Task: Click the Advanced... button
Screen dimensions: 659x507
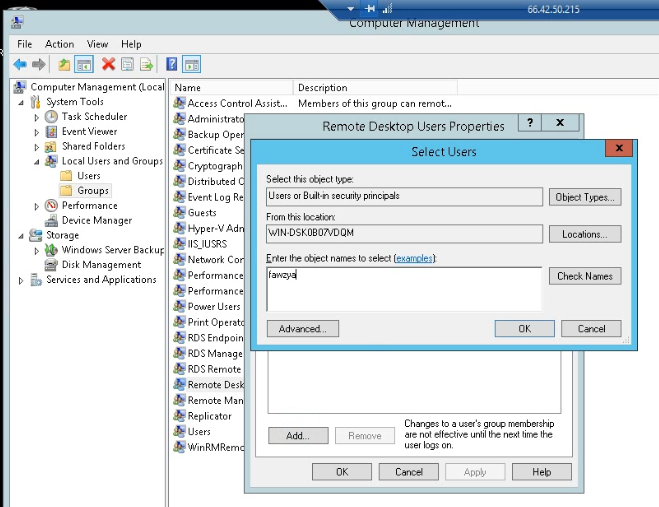Action: (x=303, y=328)
